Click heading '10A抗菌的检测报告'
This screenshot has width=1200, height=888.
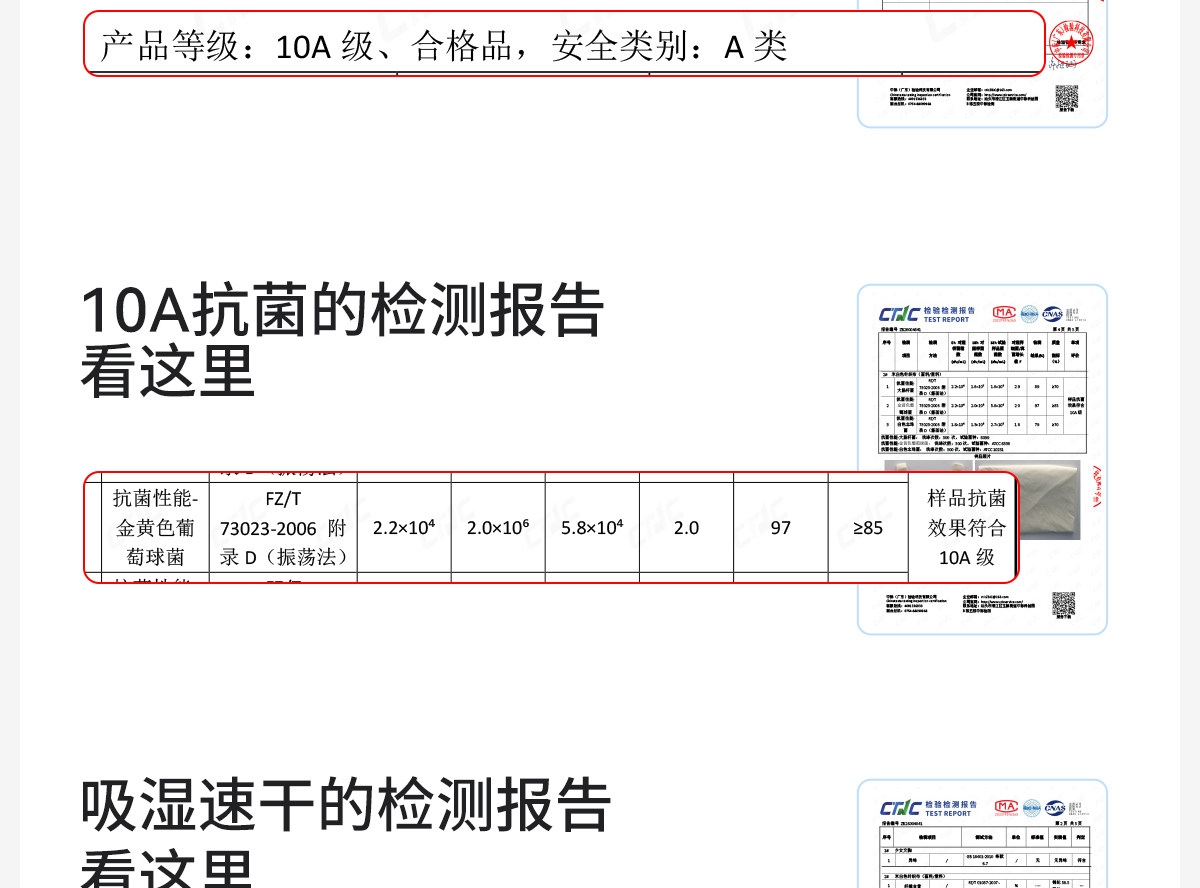pos(342,311)
